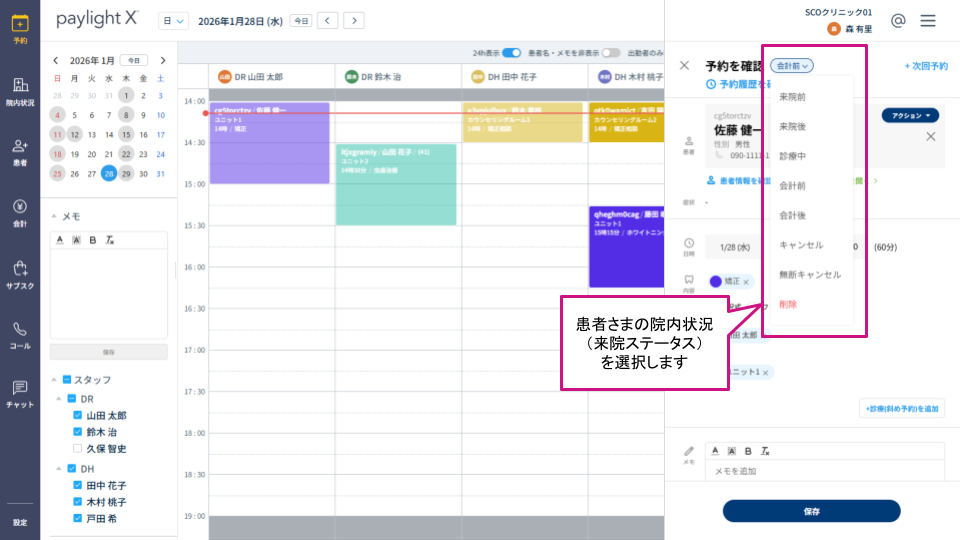960x540 pixels.
Task: Uncheck the DH group checkbox
Action: click(x=72, y=468)
